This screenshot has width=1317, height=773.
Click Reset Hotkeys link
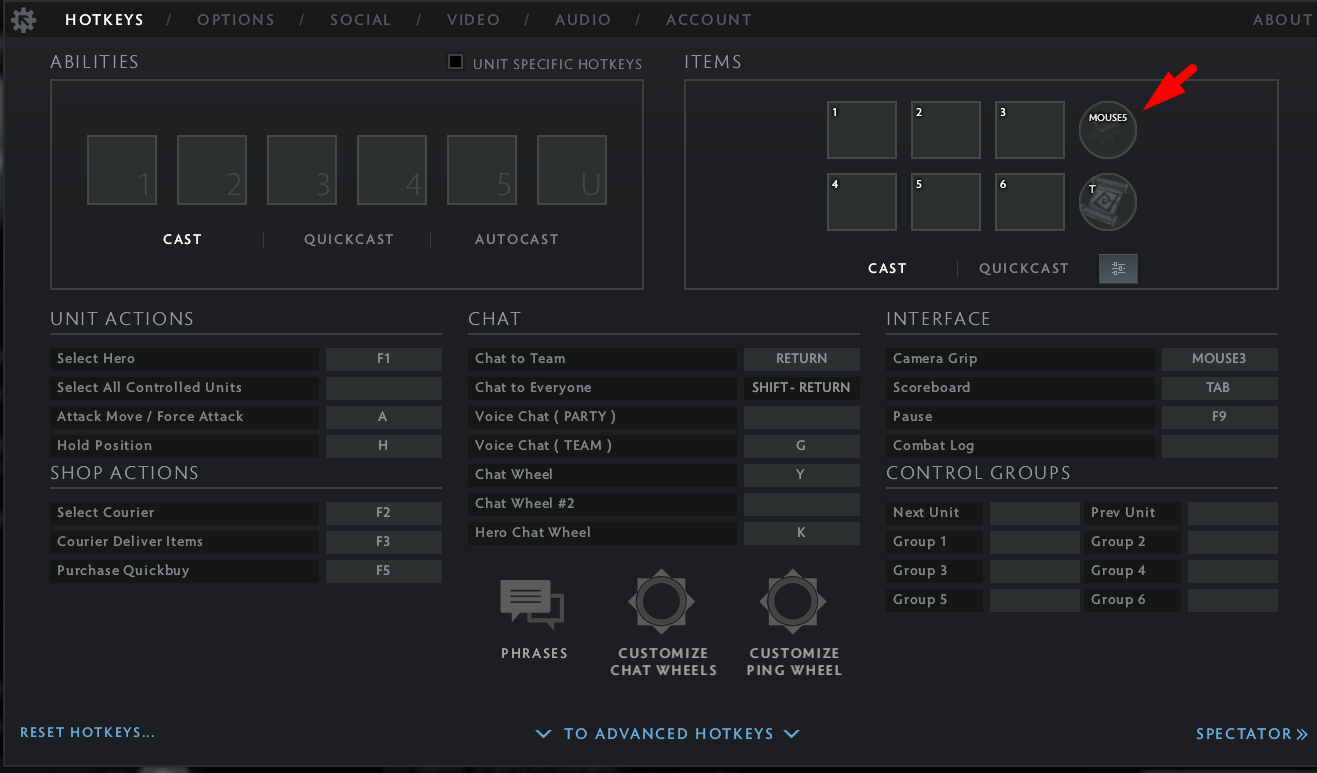tap(88, 733)
